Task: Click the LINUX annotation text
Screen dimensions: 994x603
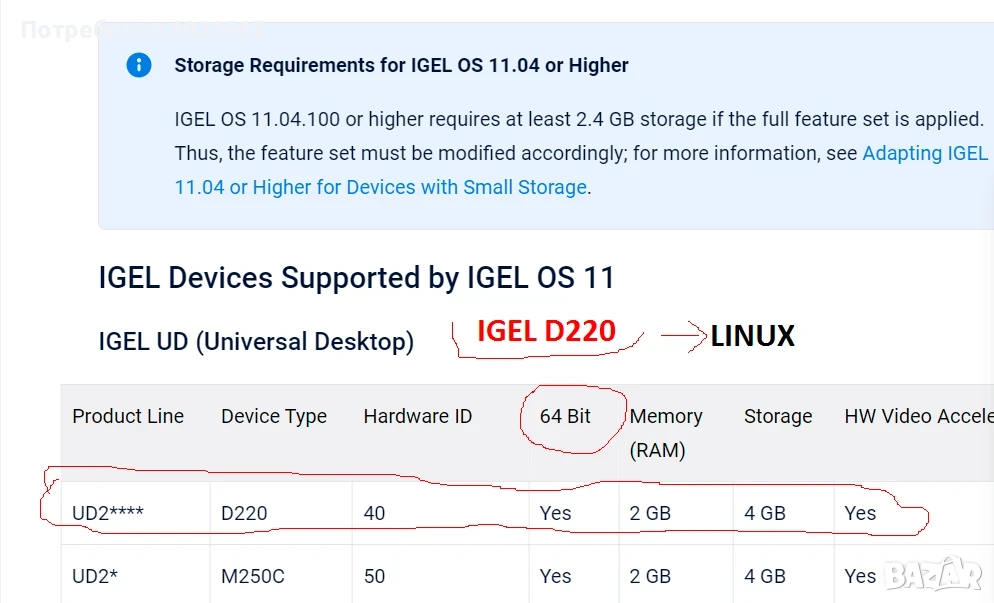Action: [x=752, y=336]
